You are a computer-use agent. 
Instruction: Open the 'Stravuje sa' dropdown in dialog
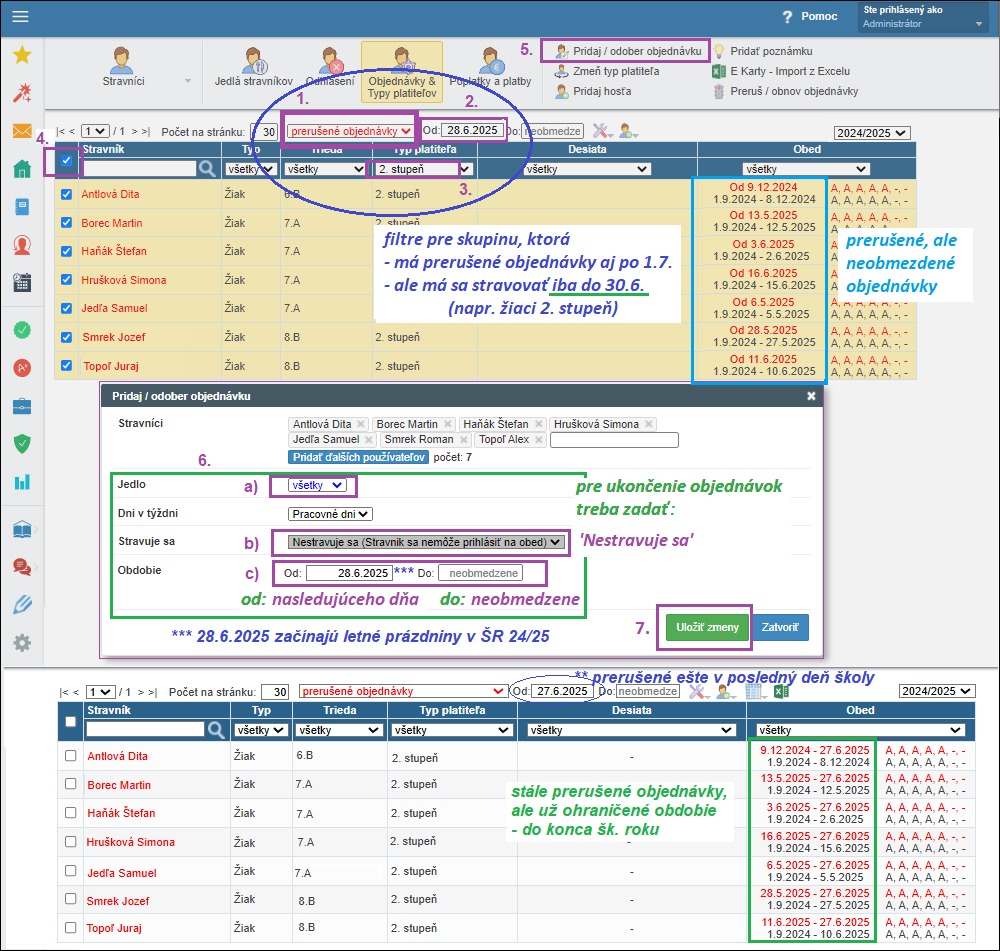tap(427, 543)
